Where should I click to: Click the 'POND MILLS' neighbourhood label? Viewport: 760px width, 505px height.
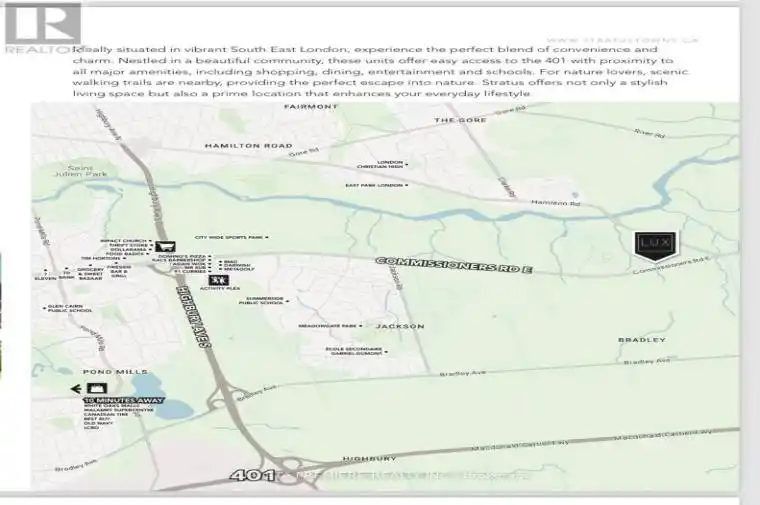tap(115, 372)
